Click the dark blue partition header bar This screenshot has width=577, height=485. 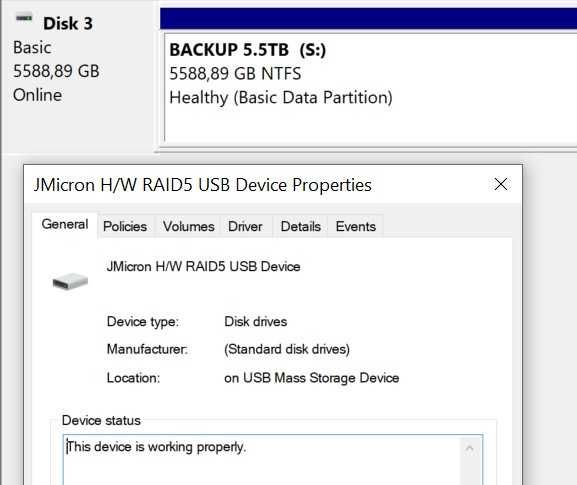click(368, 18)
